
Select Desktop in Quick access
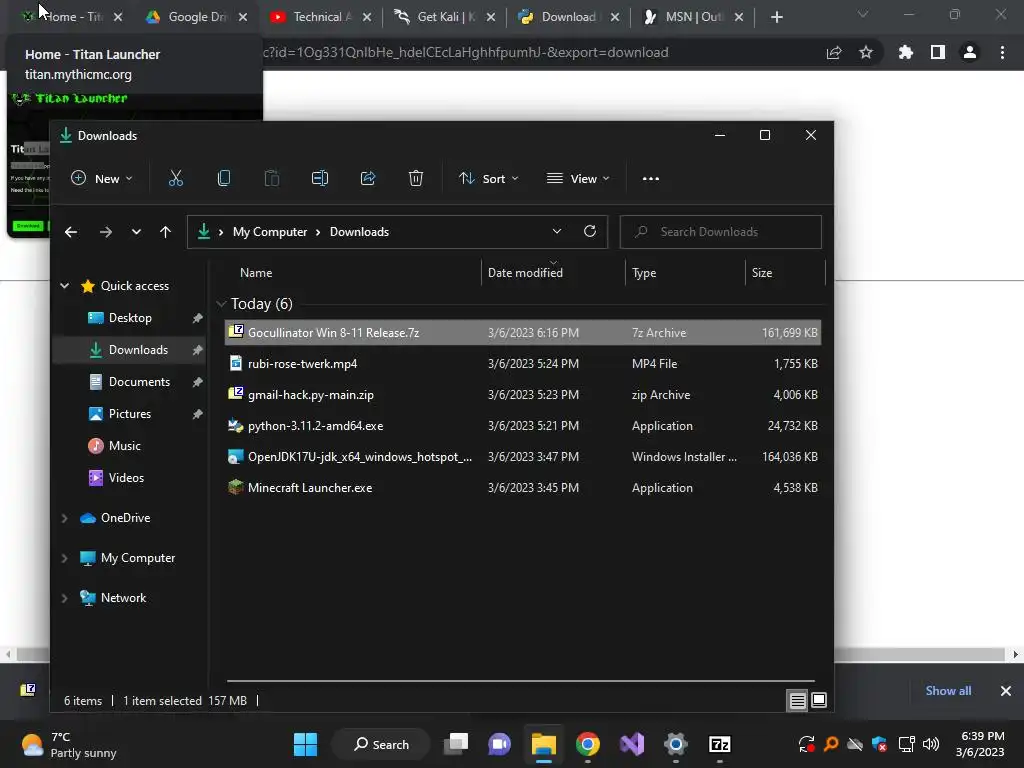click(129, 318)
